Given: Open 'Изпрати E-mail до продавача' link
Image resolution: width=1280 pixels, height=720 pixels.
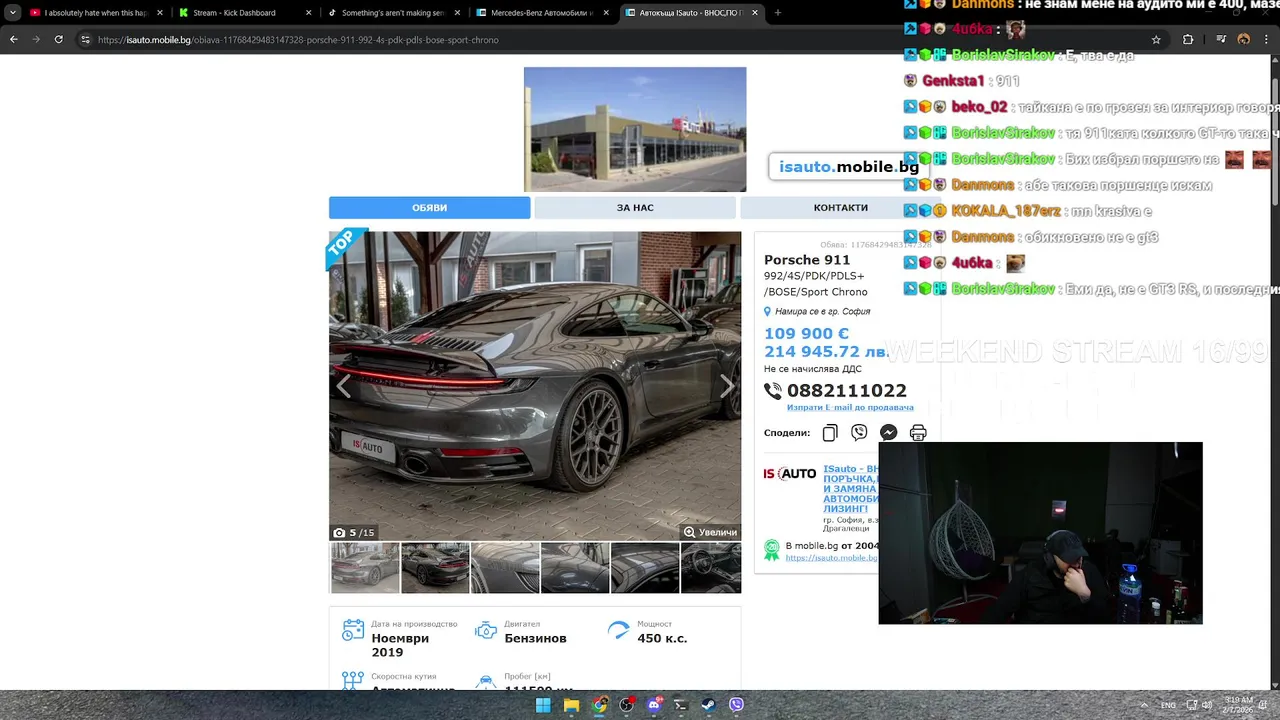Looking at the screenshot, I should pyautogui.click(x=850, y=407).
